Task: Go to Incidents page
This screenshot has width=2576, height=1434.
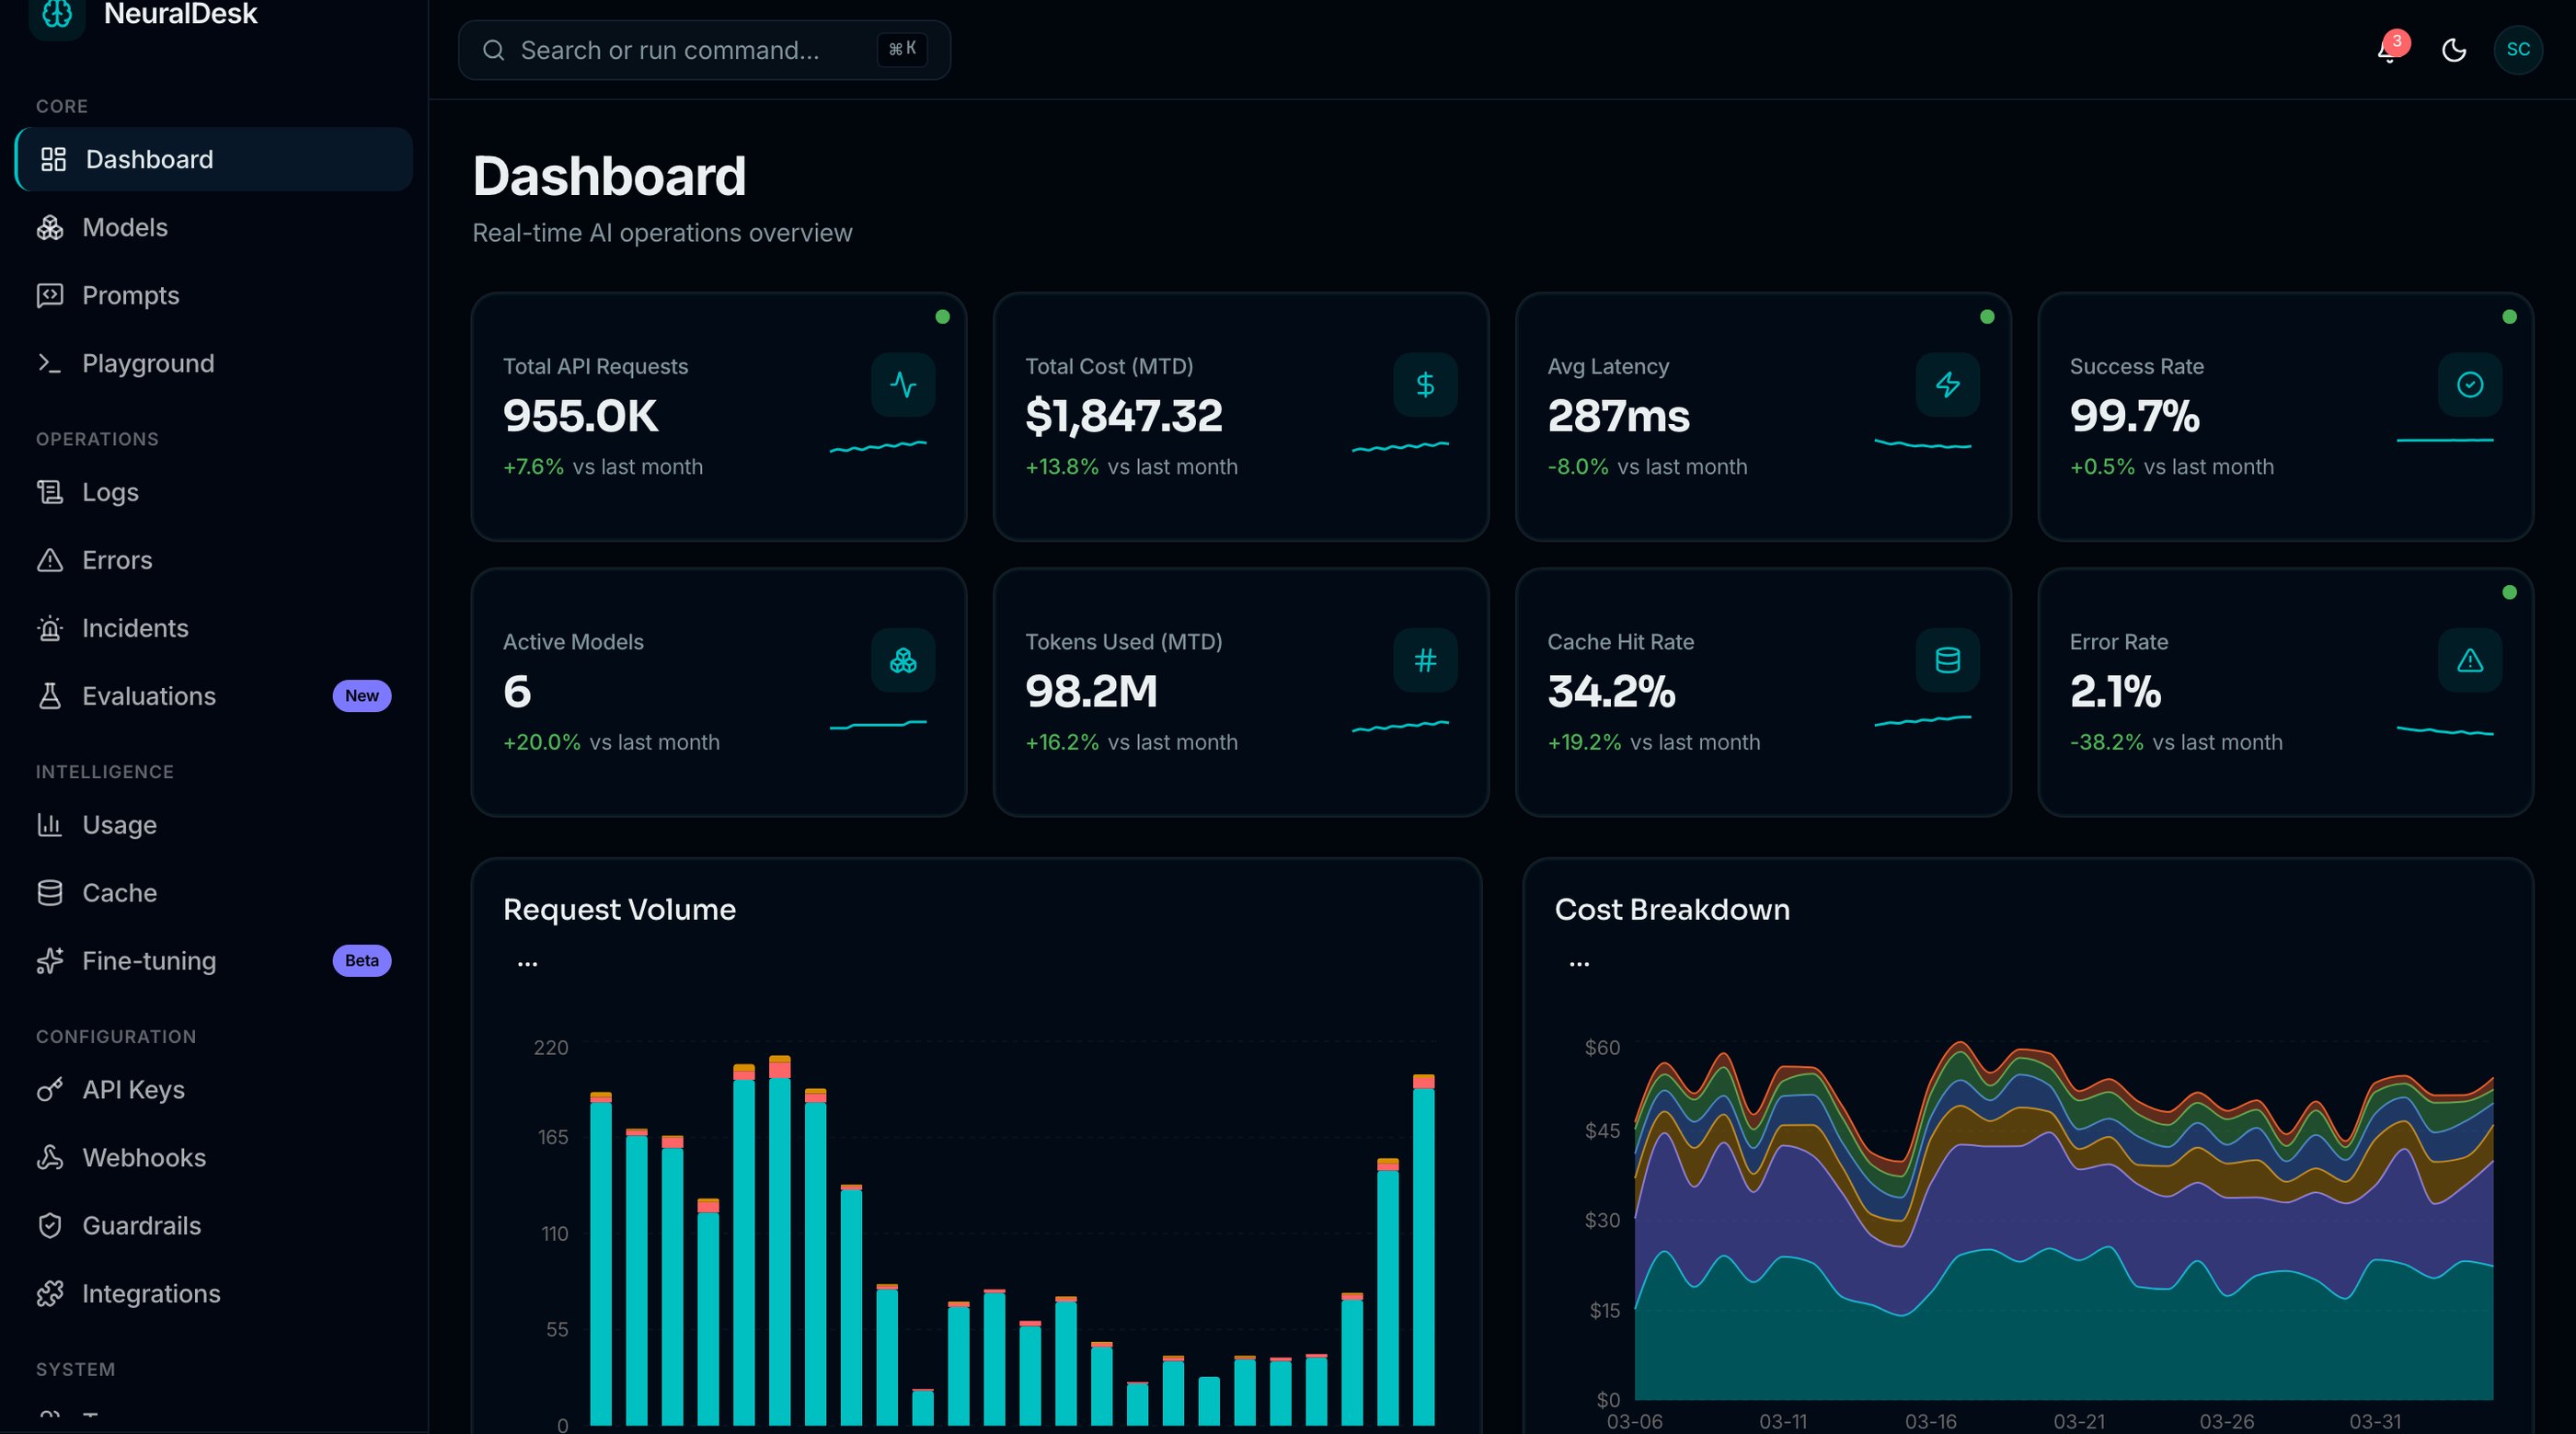Action: (214, 628)
